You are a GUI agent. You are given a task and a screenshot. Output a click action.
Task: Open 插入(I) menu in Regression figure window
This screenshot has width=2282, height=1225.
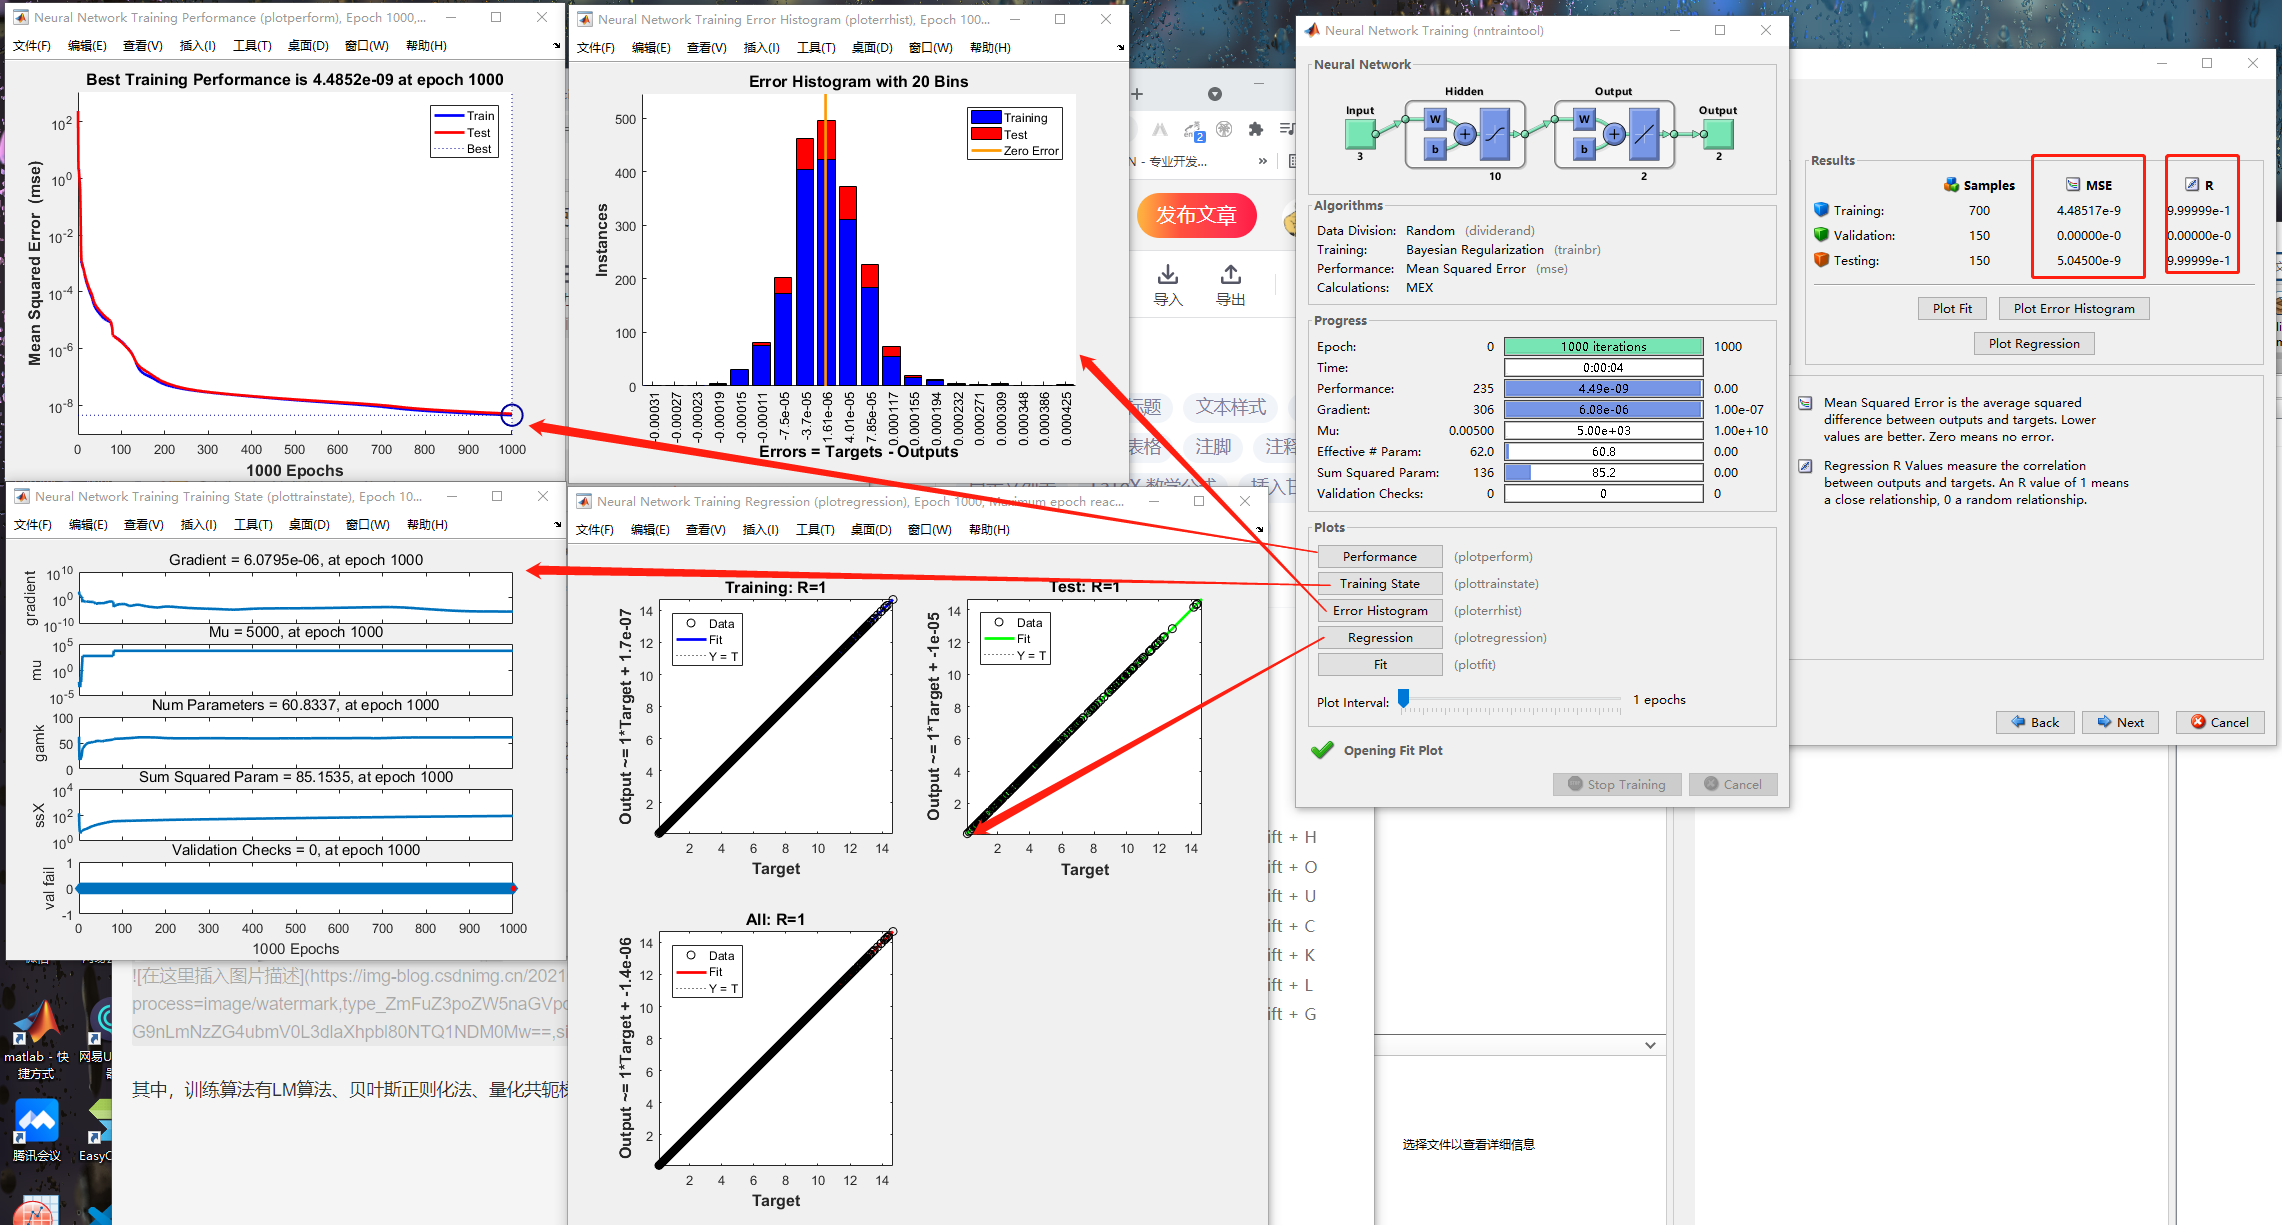click(761, 530)
